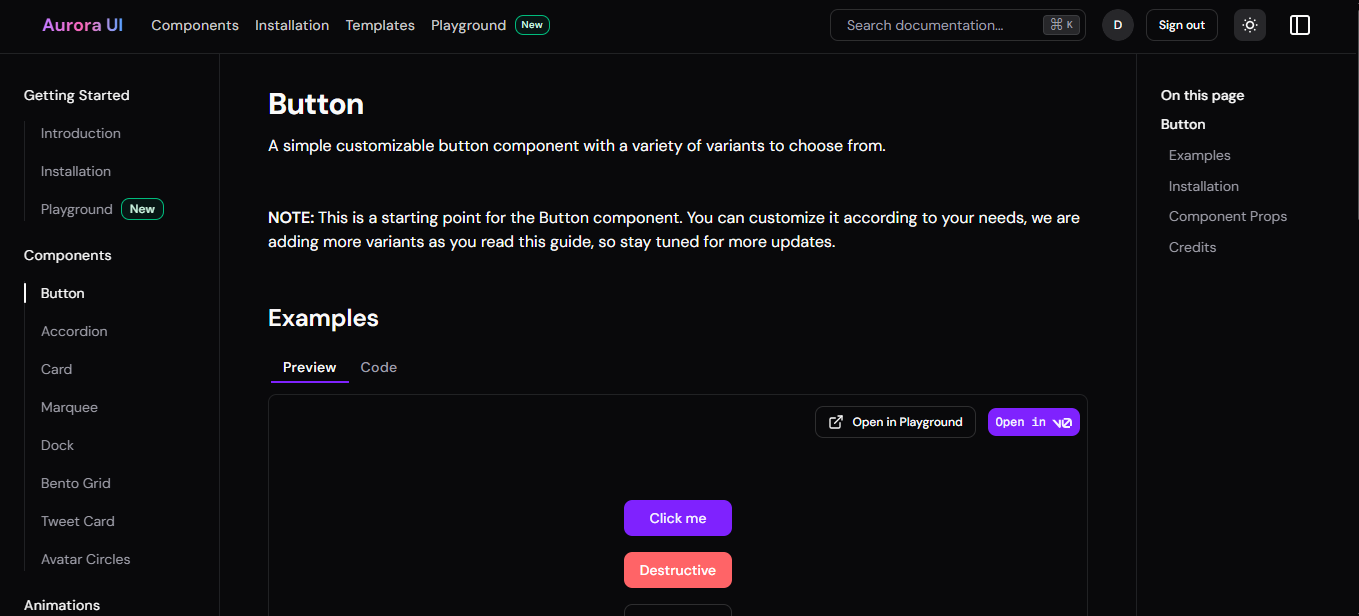Open the user avatar D menu

(1118, 25)
